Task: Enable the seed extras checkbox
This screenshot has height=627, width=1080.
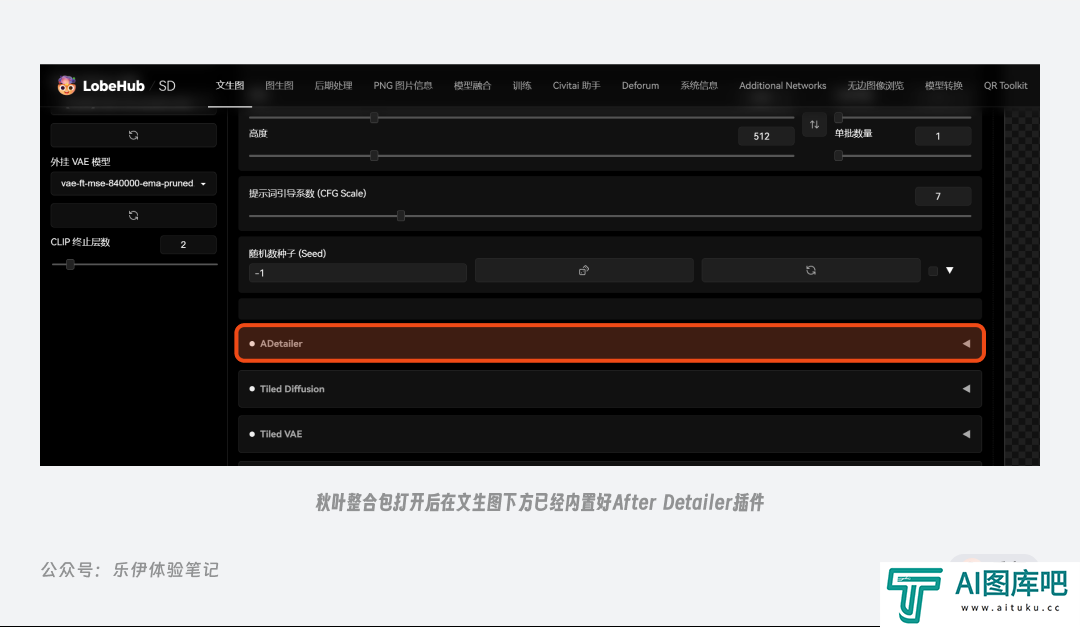Action: click(933, 271)
